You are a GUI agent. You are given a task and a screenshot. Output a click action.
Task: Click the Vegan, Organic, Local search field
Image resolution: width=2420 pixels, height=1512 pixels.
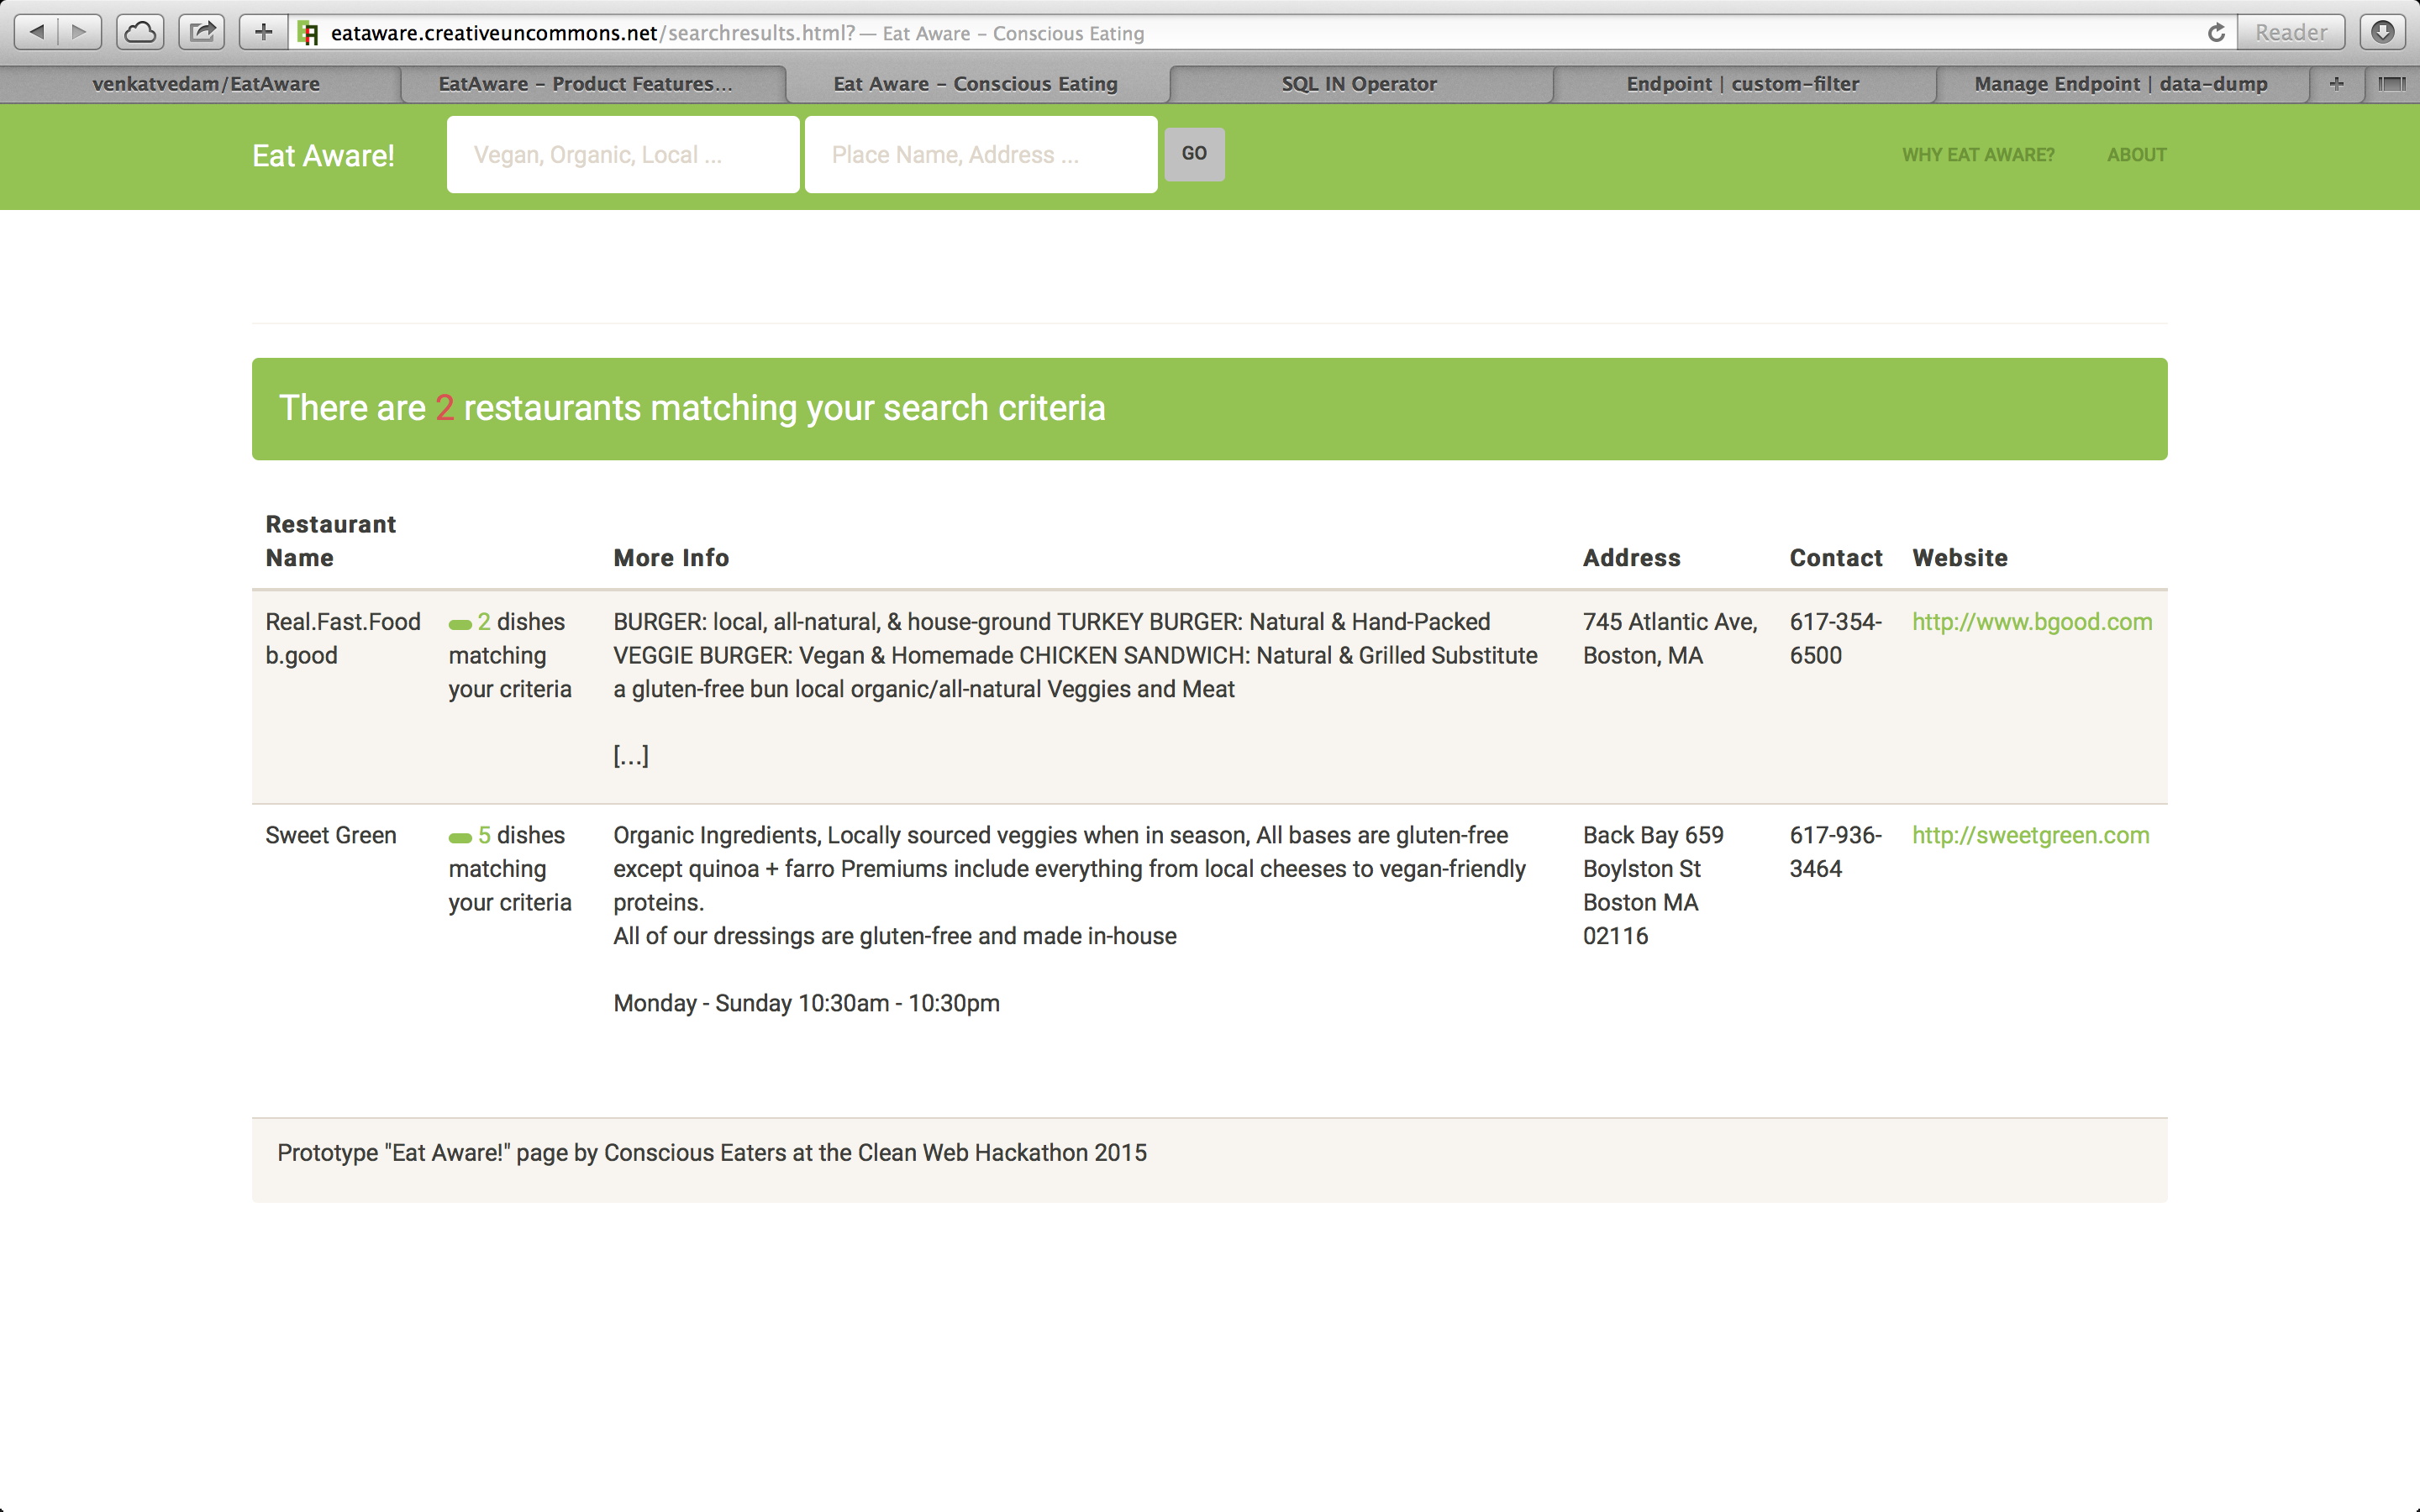623,155
